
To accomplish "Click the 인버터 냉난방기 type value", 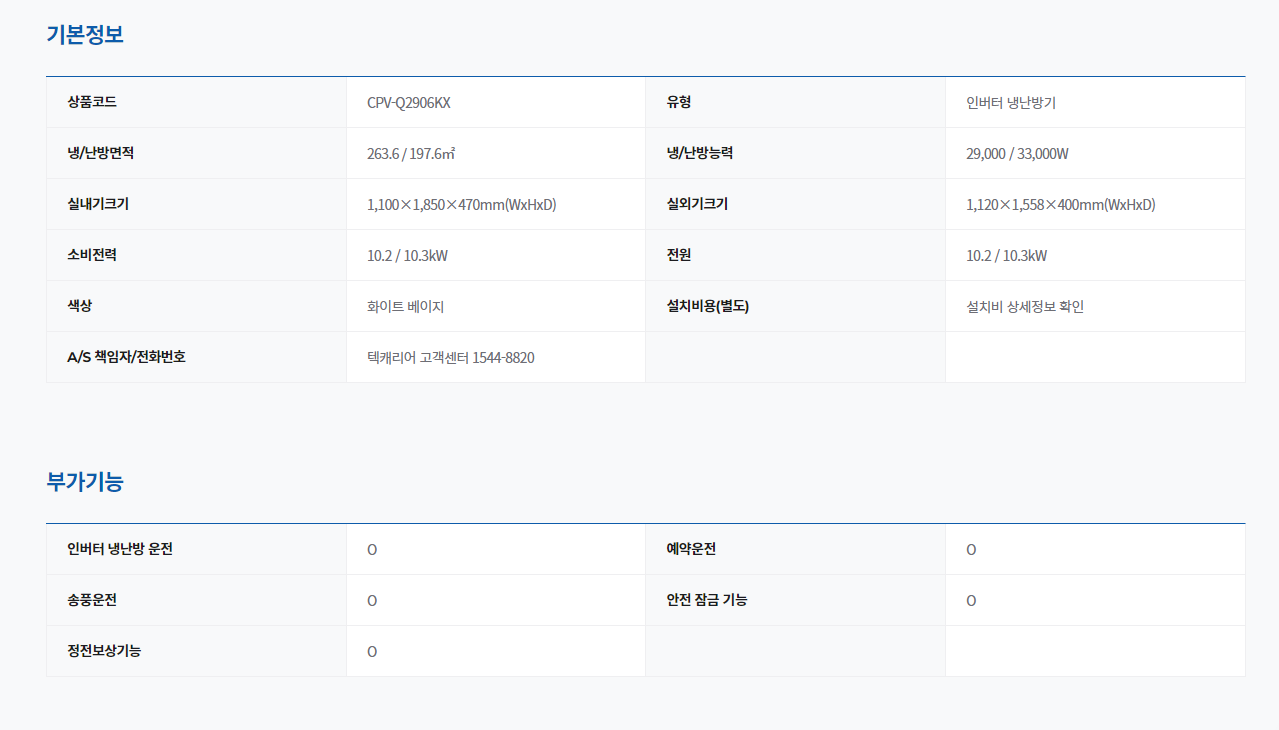I will tap(1011, 103).
